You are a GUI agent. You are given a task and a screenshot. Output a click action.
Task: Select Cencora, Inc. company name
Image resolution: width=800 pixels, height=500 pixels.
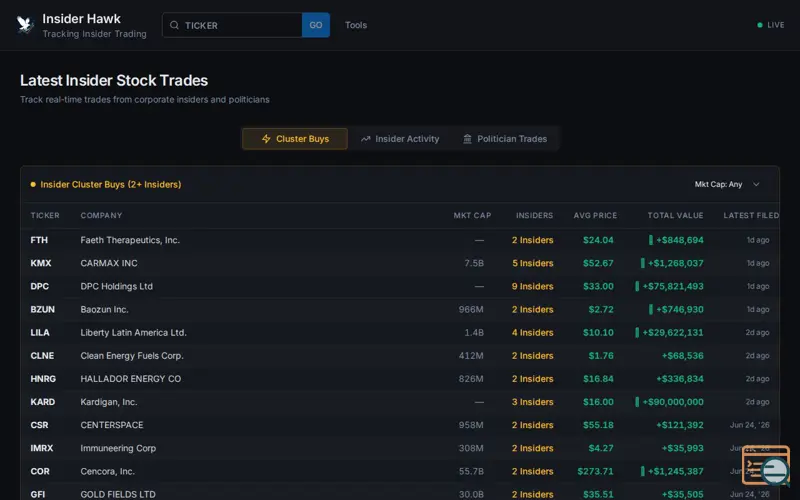pos(107,471)
